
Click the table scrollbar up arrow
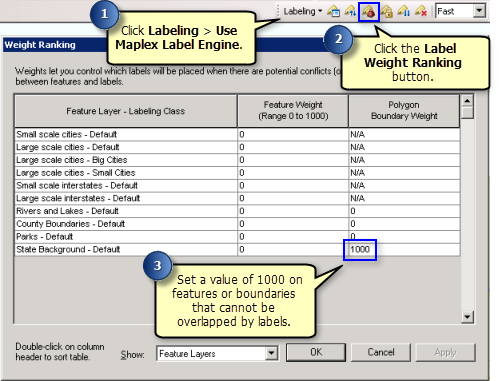click(467, 100)
